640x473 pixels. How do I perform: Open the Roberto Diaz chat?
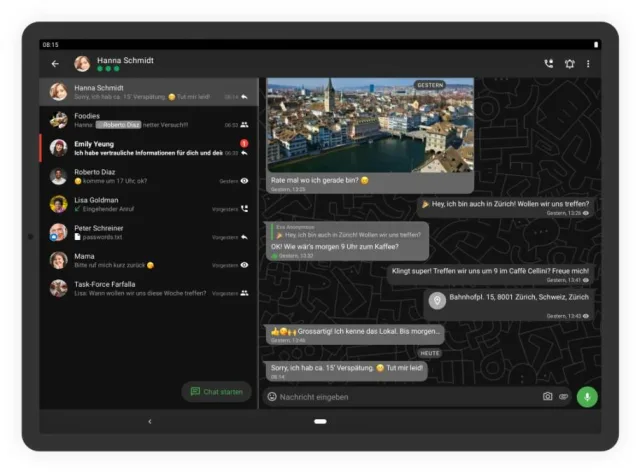coord(149,176)
